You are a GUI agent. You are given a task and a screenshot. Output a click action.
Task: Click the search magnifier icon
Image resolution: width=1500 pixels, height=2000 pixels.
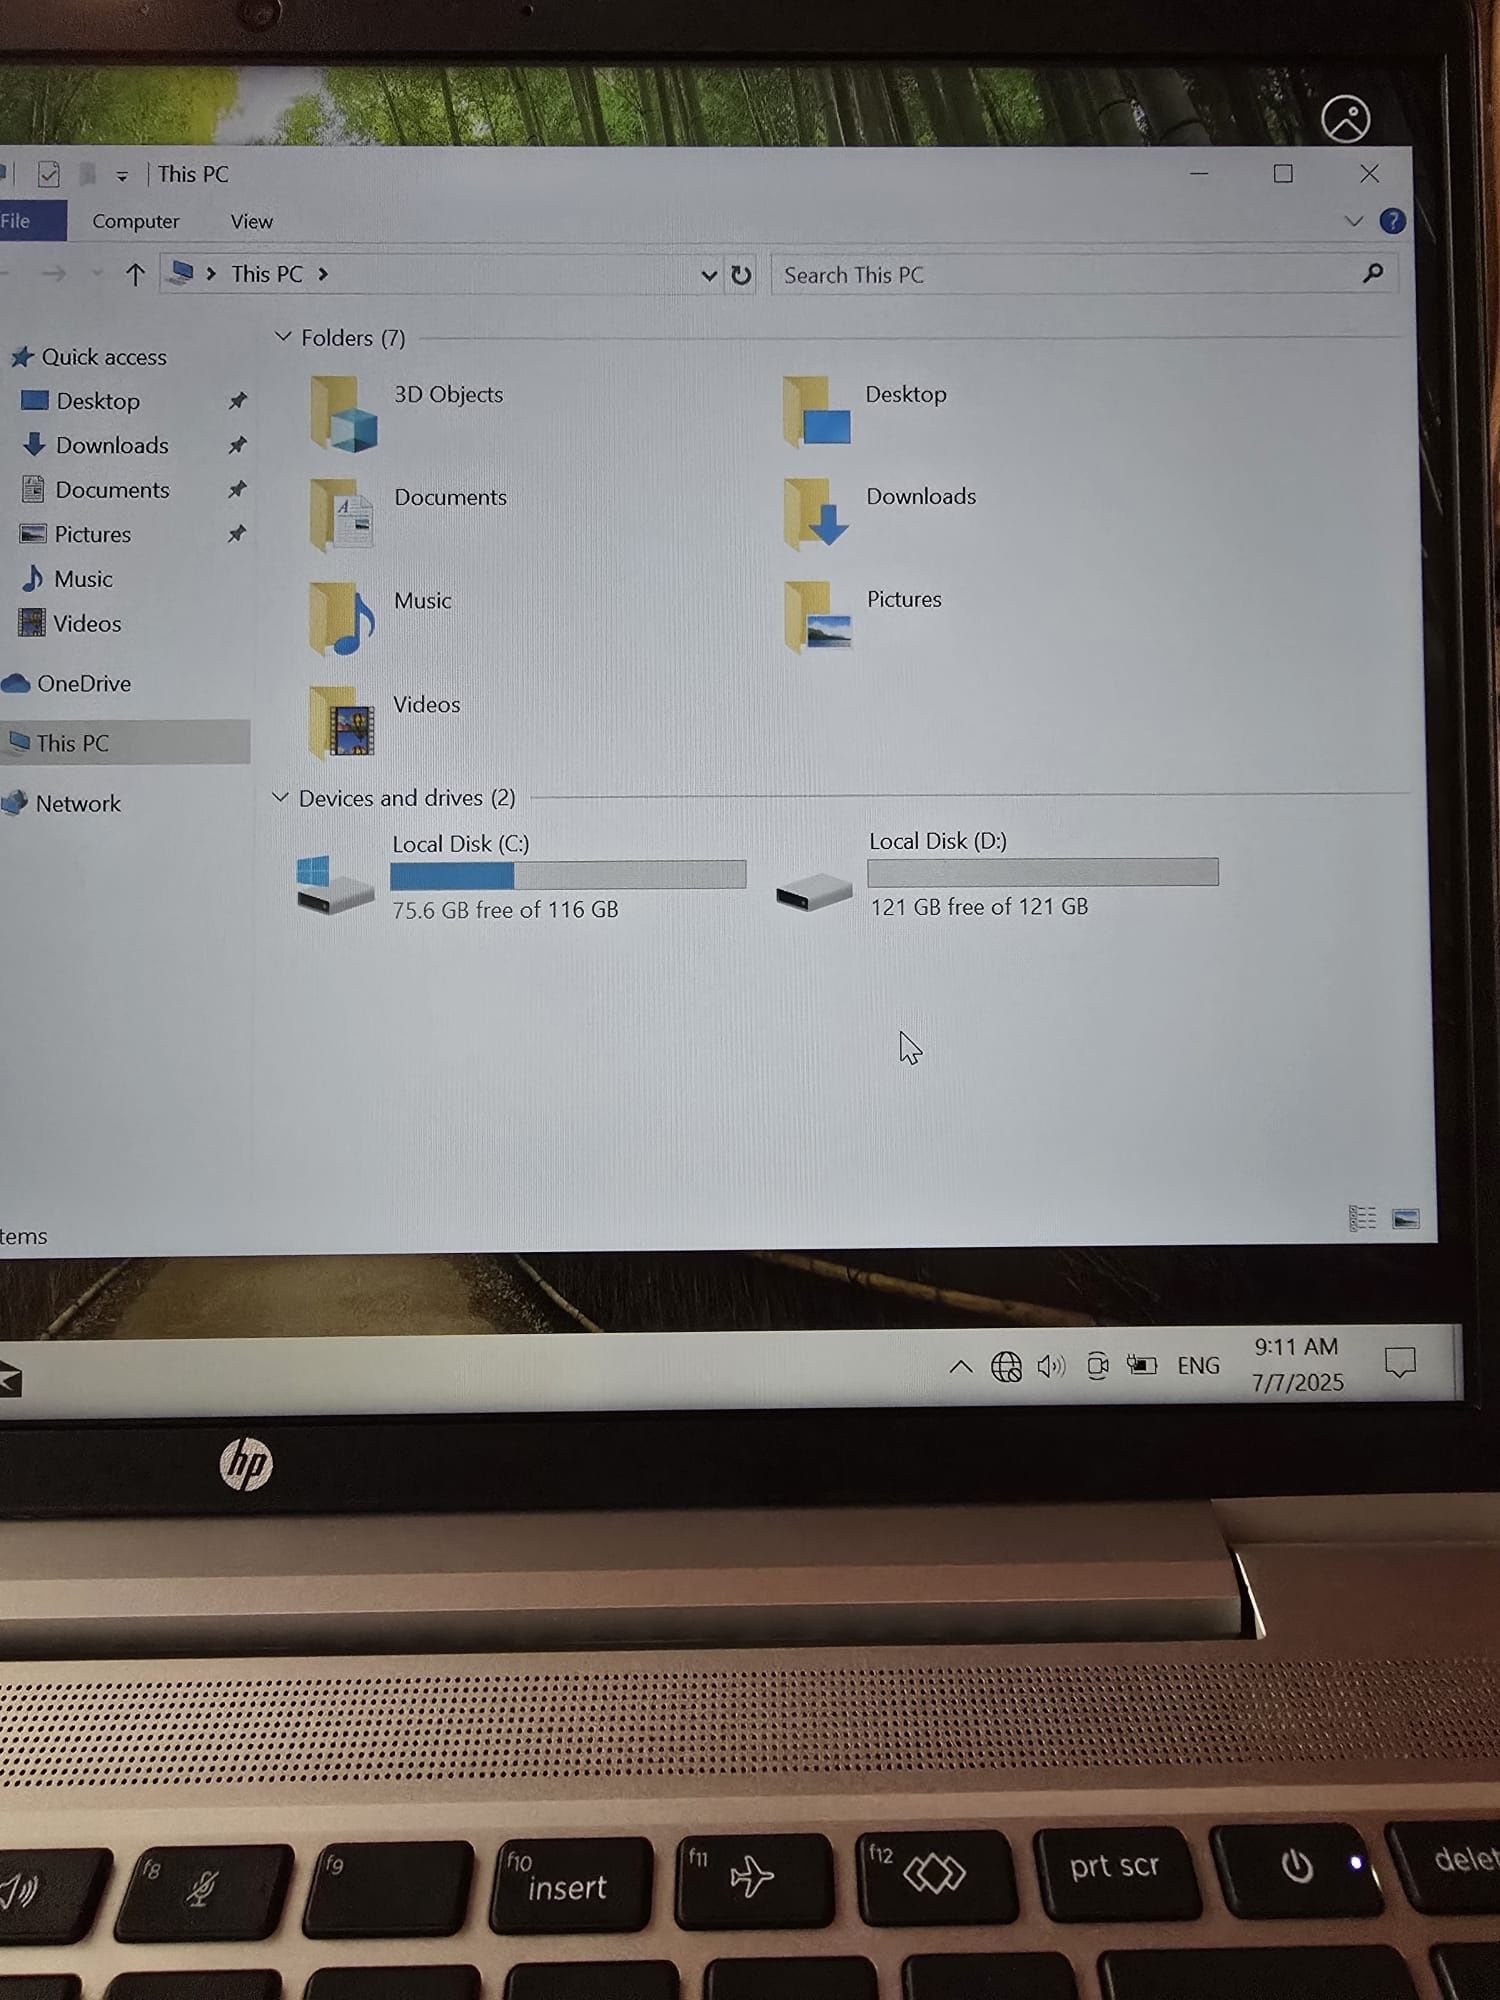tap(1373, 273)
